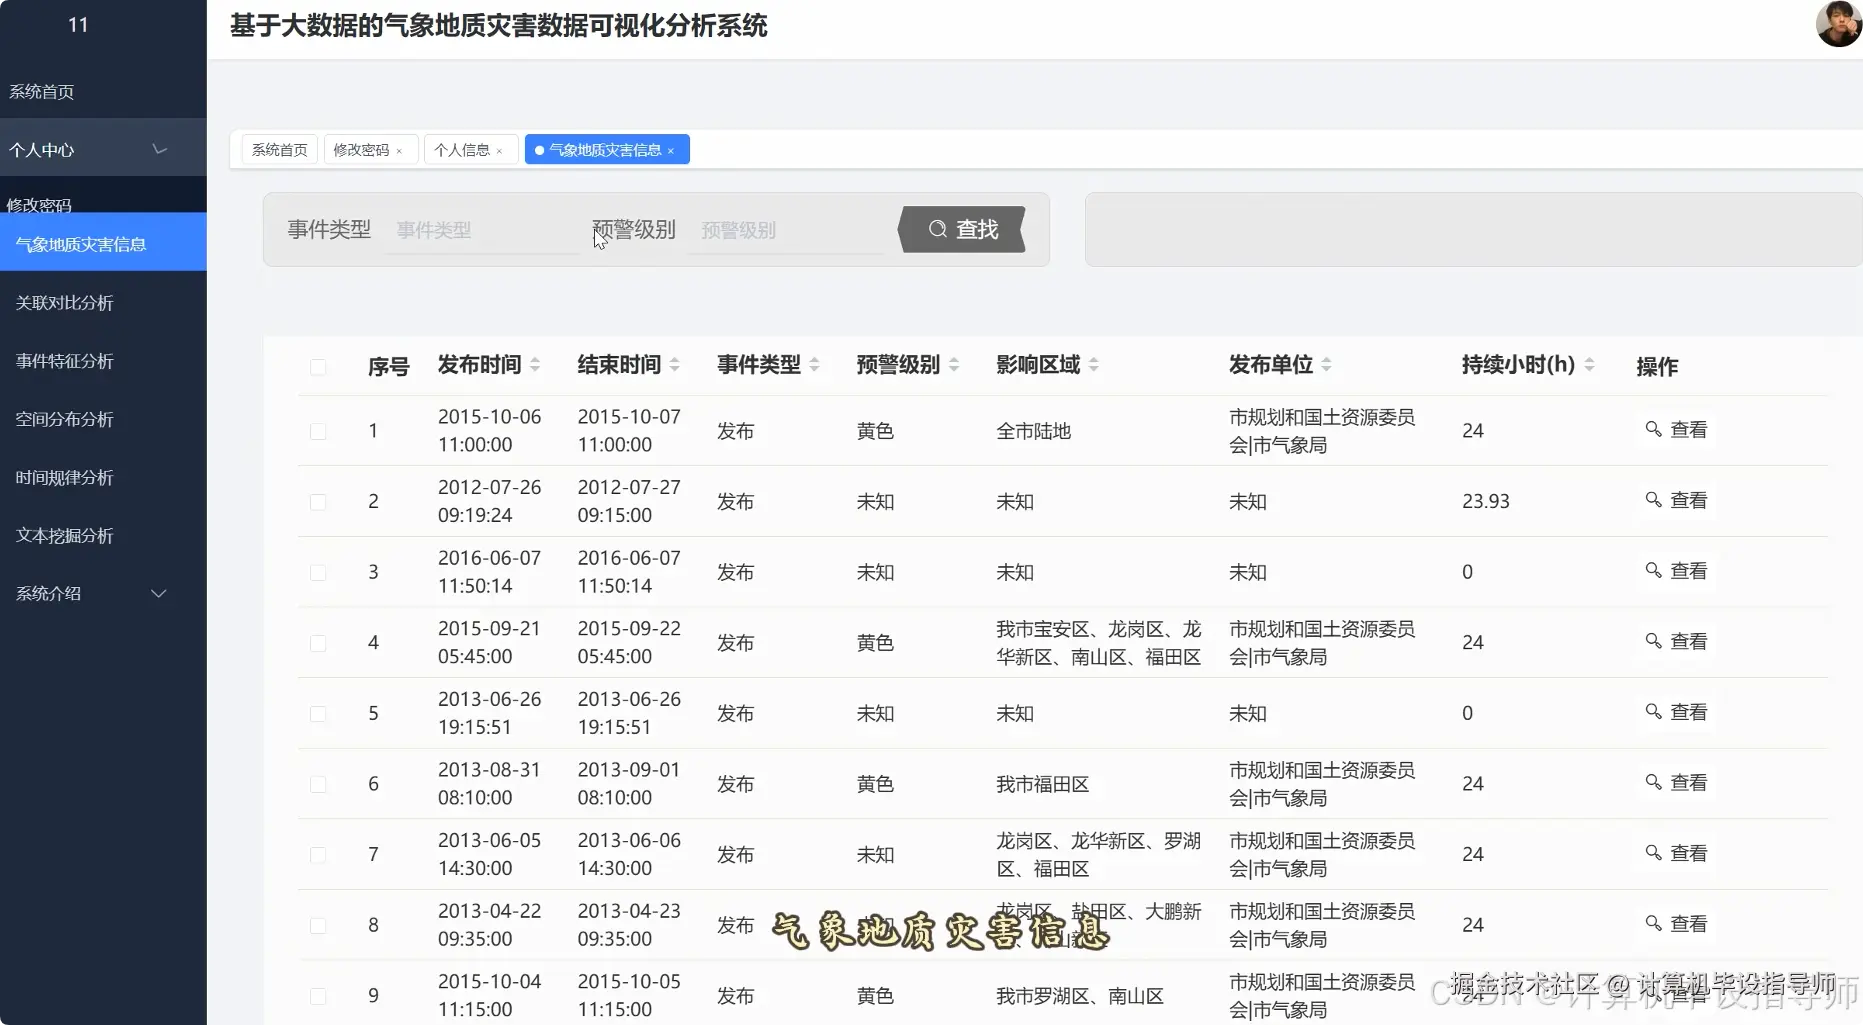Click the magnifier icon inside the 查找 button
1863x1025 pixels.
click(937, 229)
